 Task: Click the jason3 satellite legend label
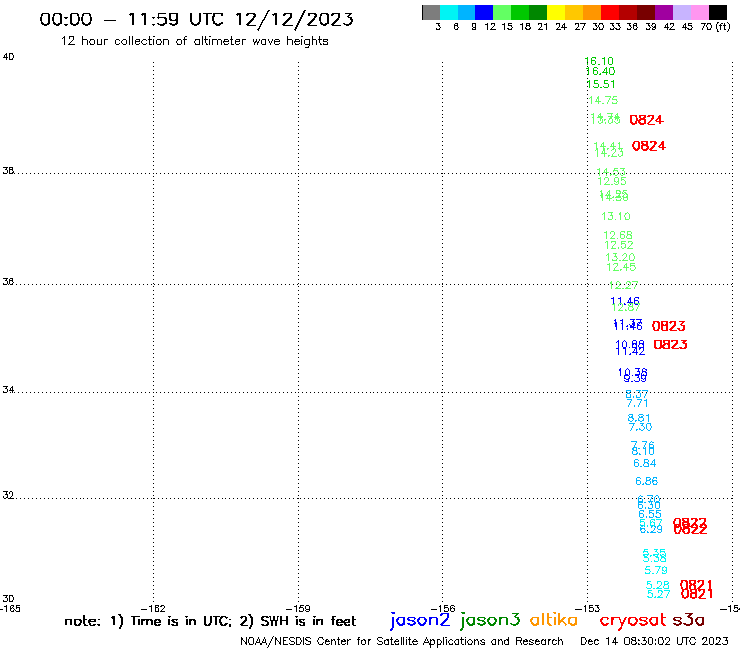point(490,620)
